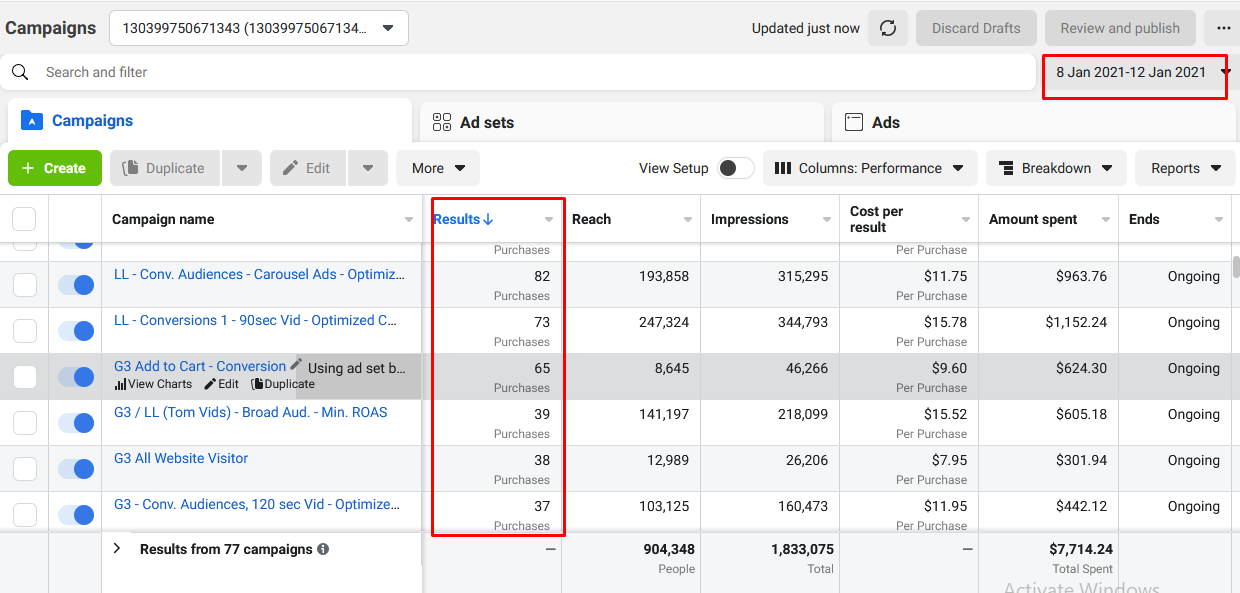
Task: Click Duplicate icon under G3 Add to Cart row
Action: click(258, 384)
